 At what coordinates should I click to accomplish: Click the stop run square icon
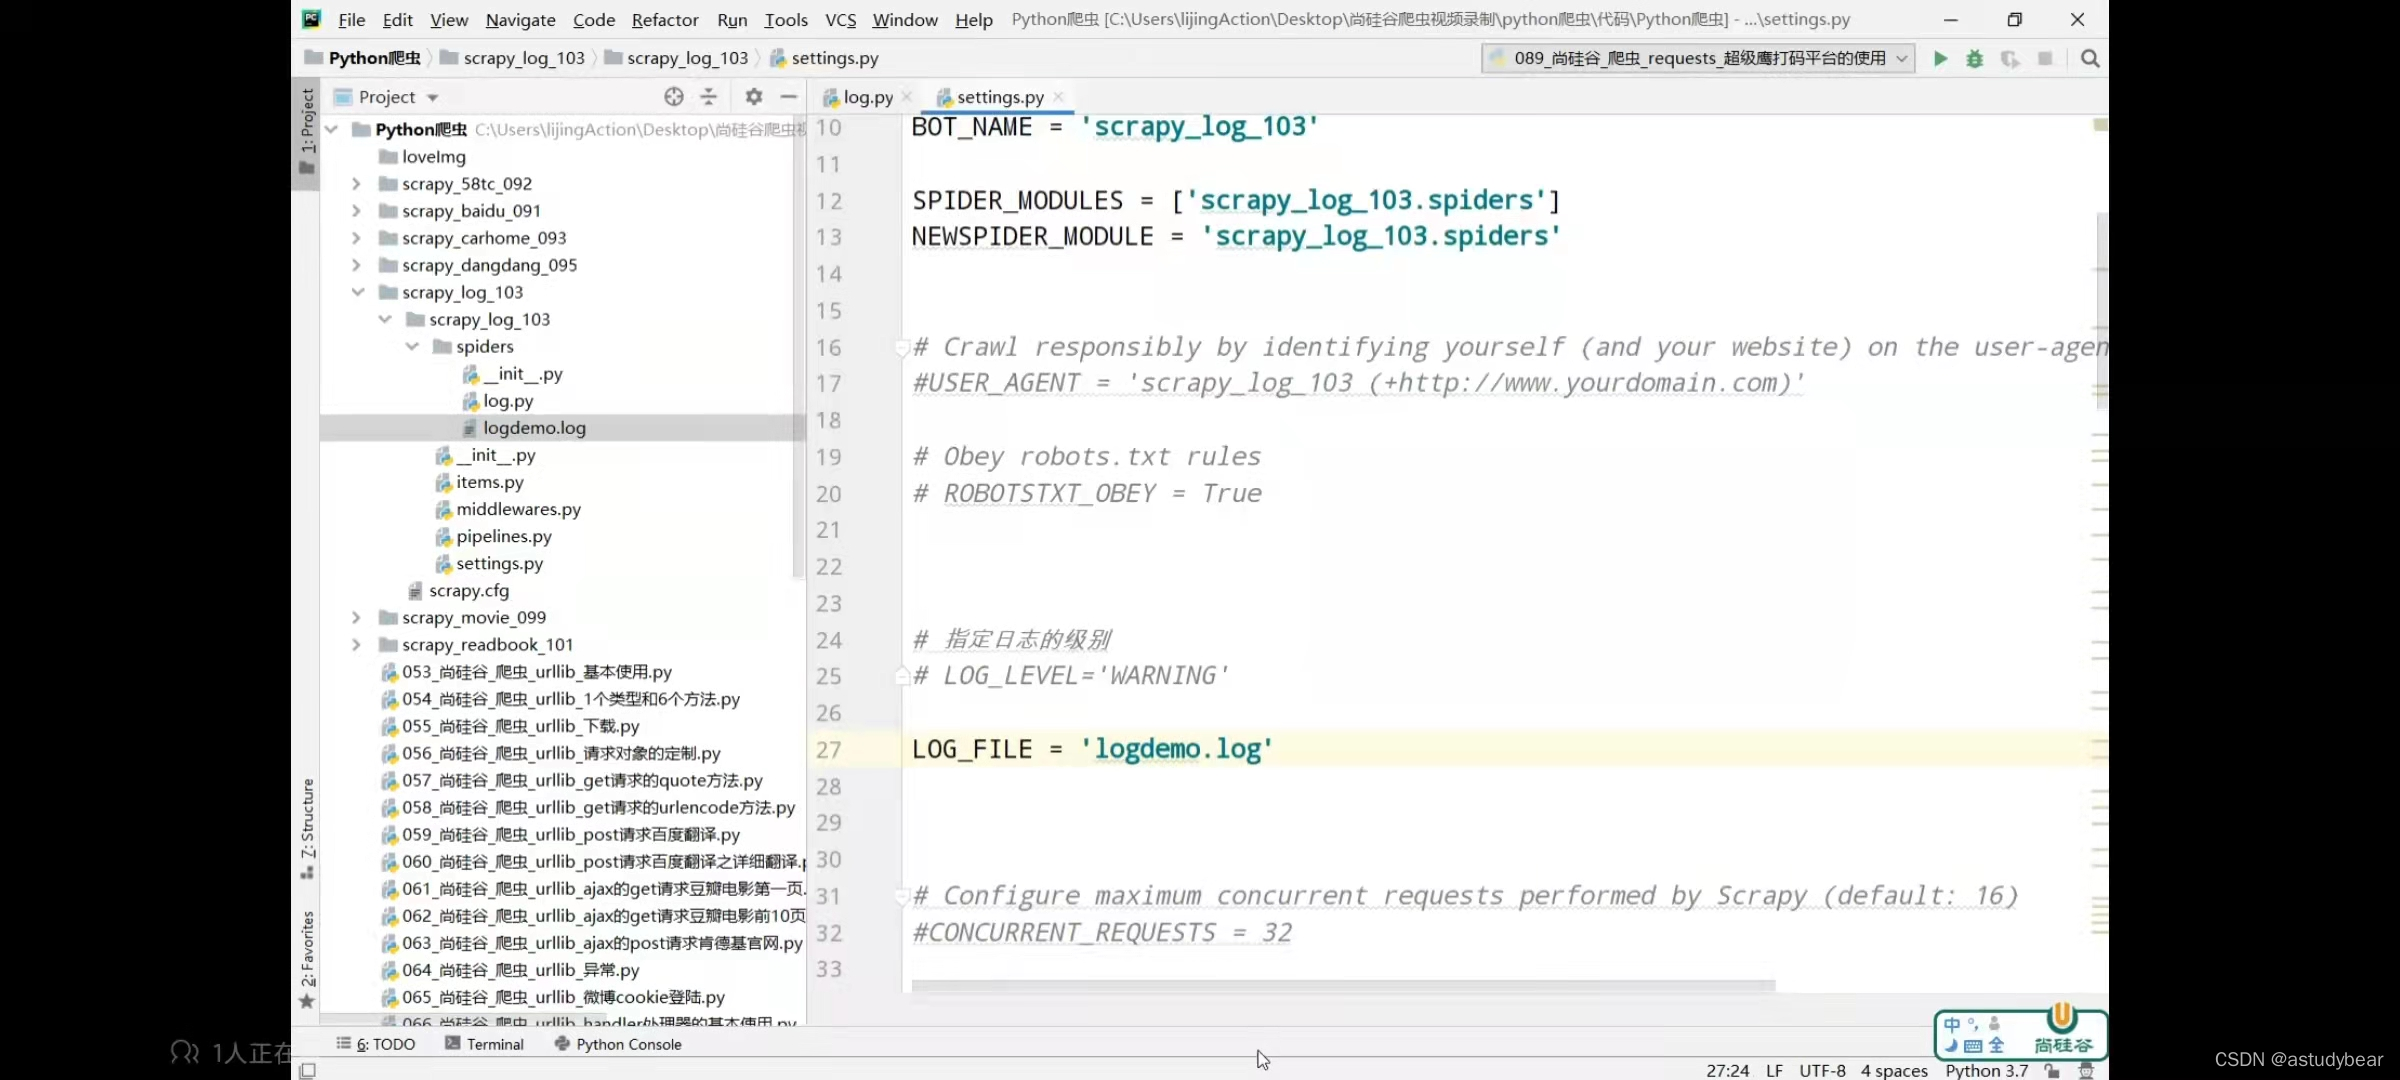tap(2045, 59)
